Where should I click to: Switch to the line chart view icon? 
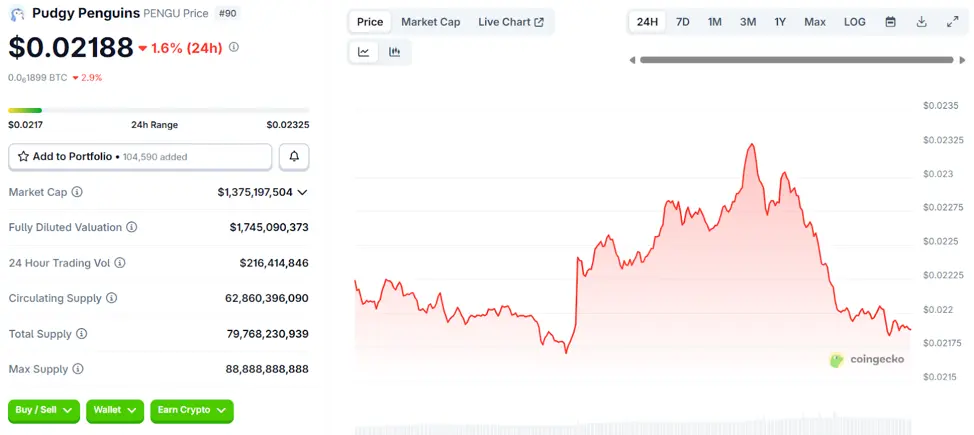[363, 52]
